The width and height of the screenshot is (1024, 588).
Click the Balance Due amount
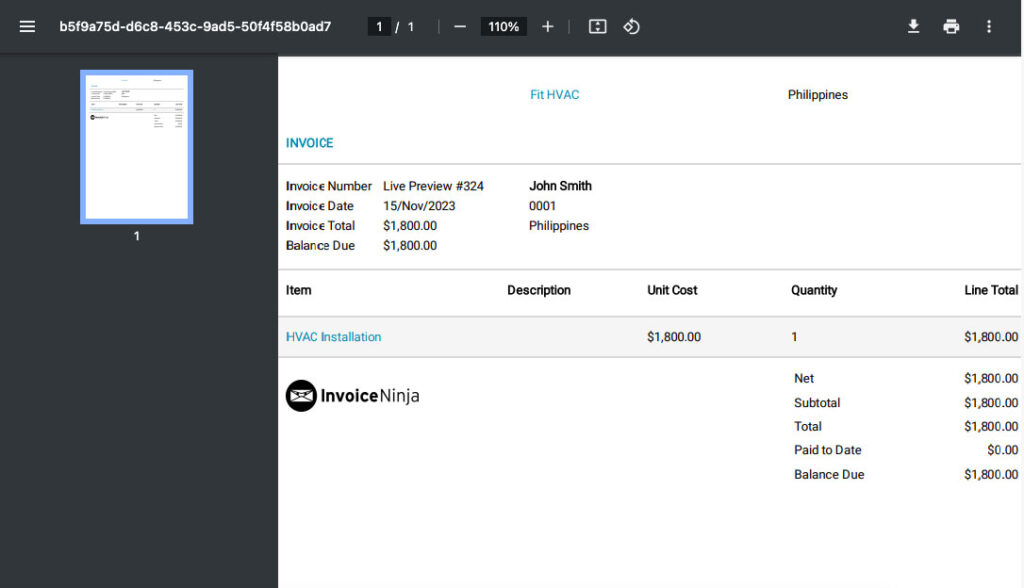tap(990, 474)
